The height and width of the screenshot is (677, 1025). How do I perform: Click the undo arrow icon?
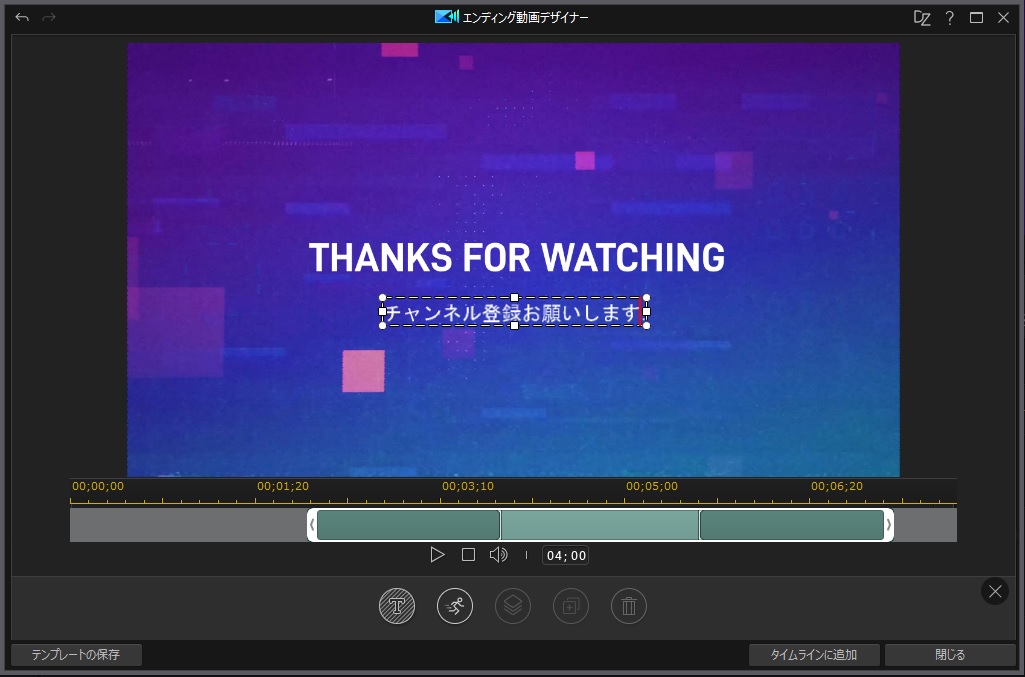coord(22,17)
